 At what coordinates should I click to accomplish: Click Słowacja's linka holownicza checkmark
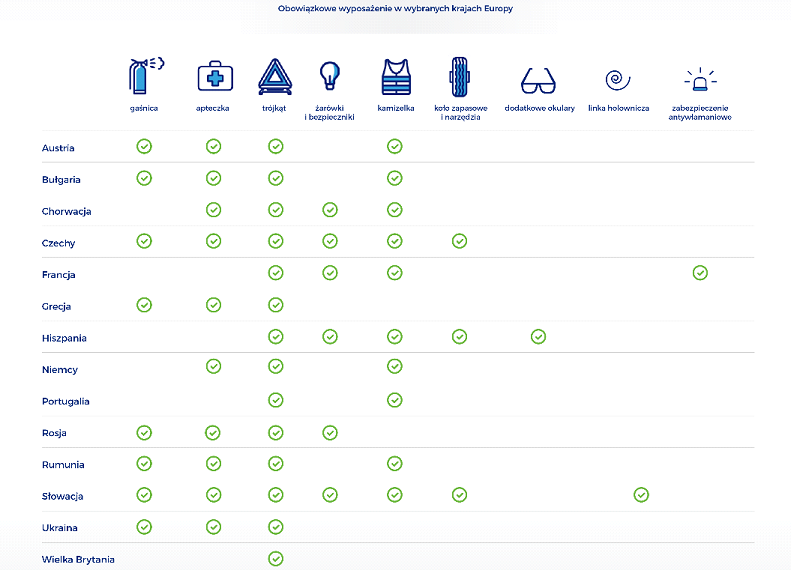641,495
